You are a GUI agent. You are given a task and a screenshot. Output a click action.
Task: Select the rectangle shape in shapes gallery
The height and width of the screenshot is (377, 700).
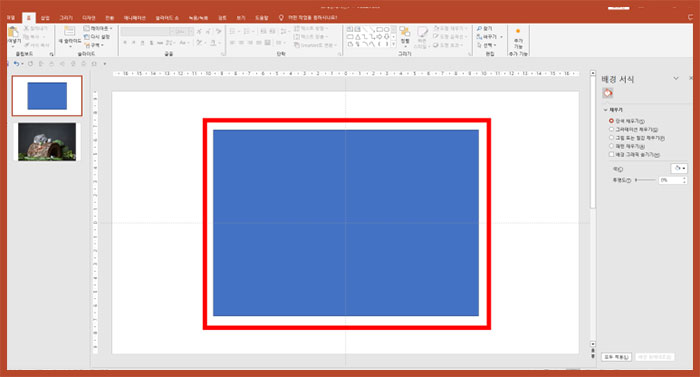tap(379, 29)
